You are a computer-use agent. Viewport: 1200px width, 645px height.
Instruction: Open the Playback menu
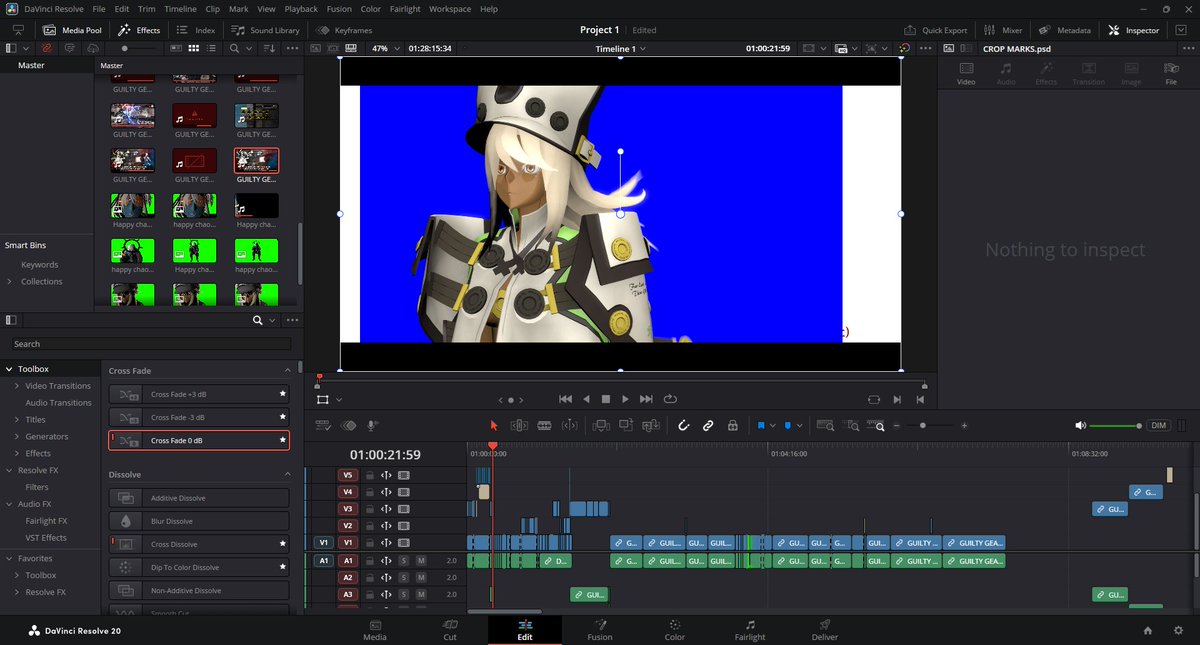click(x=301, y=9)
